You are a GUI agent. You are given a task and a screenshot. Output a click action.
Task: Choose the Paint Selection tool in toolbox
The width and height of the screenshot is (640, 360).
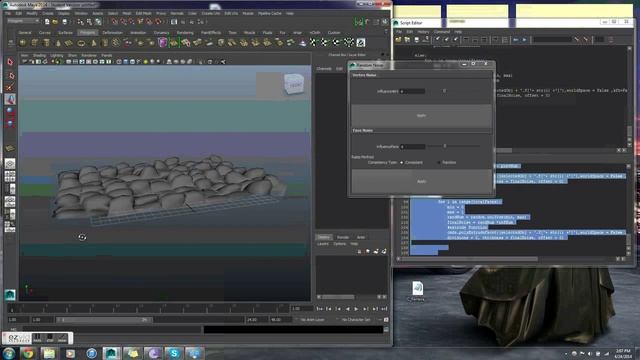pyautogui.click(x=10, y=87)
